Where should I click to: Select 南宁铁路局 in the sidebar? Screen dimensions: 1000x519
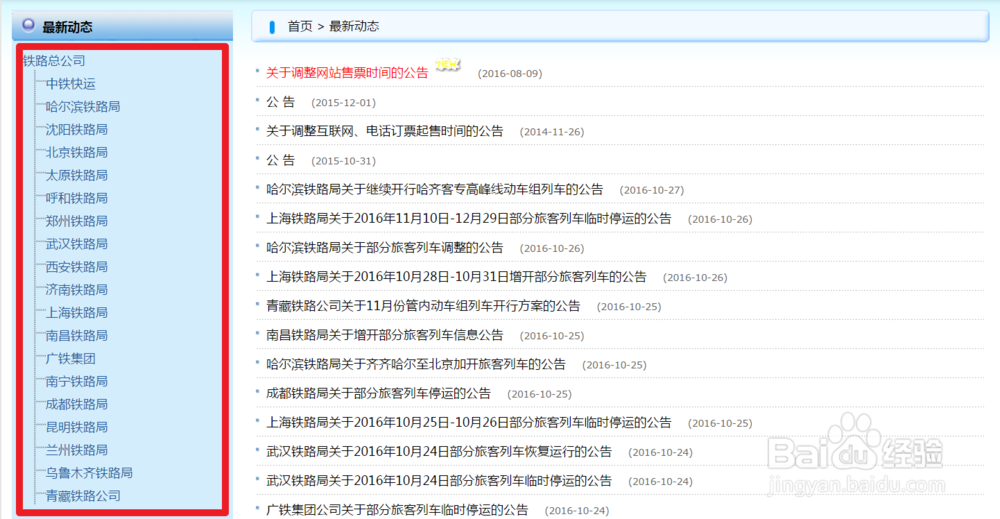[77, 382]
